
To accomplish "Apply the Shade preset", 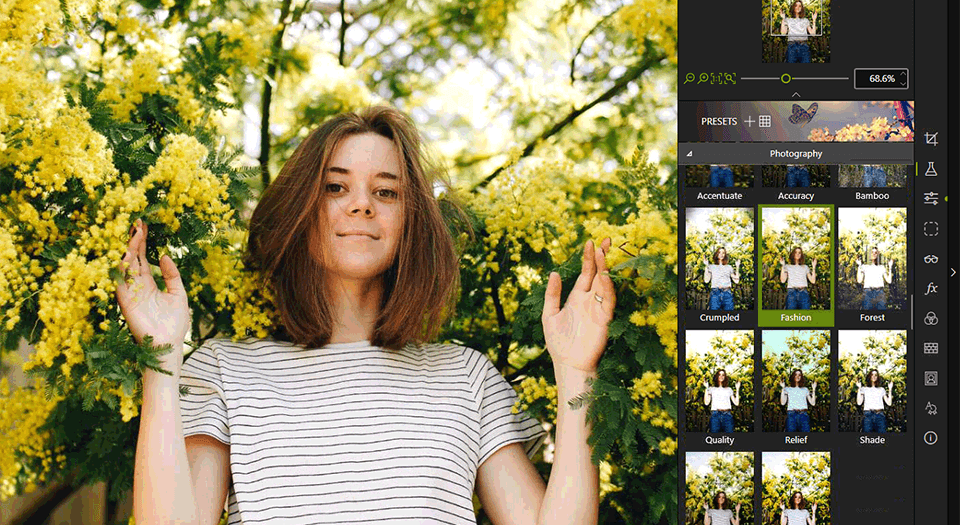I will coord(872,388).
